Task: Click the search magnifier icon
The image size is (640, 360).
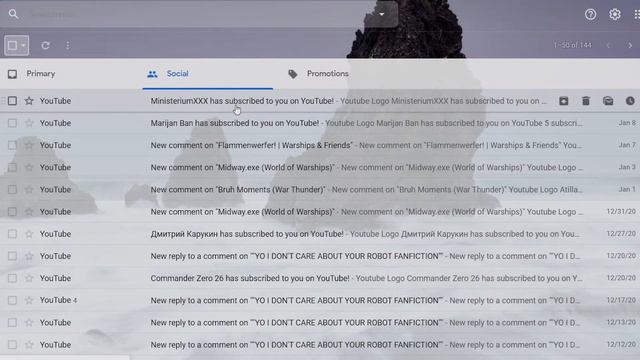Action: click(x=13, y=14)
